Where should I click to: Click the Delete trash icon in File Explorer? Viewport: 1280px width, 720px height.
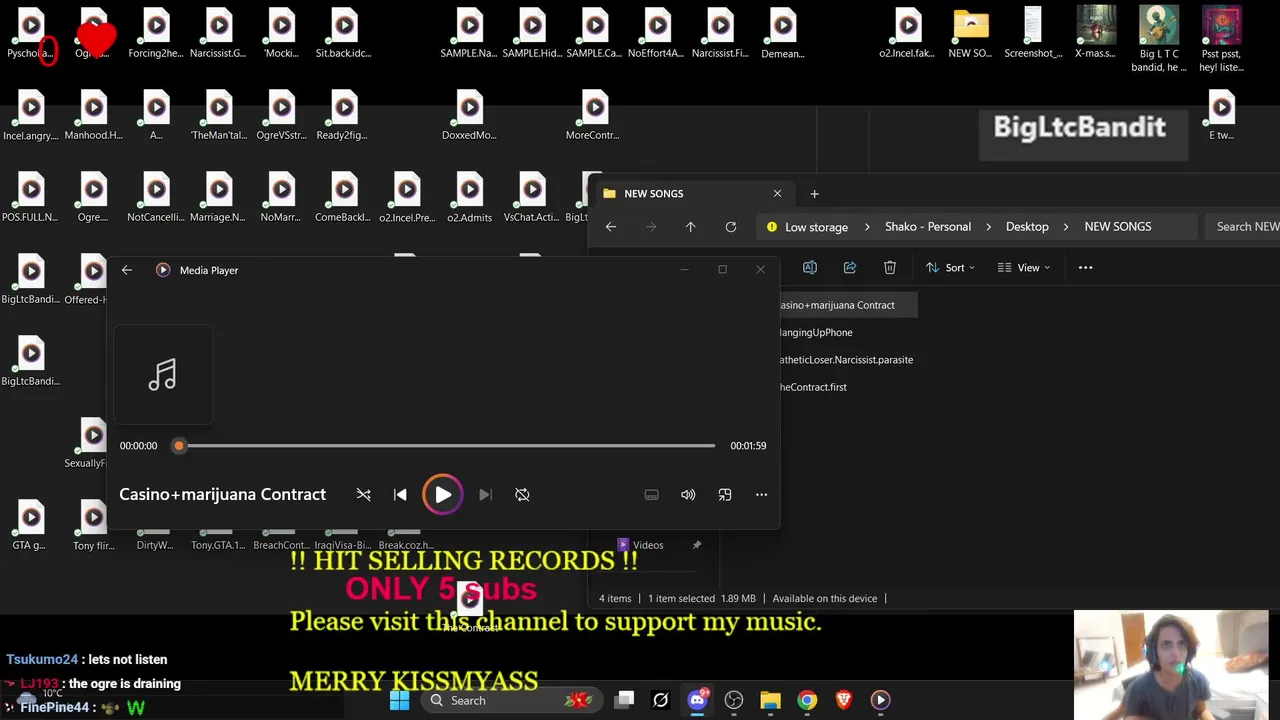(x=890, y=267)
